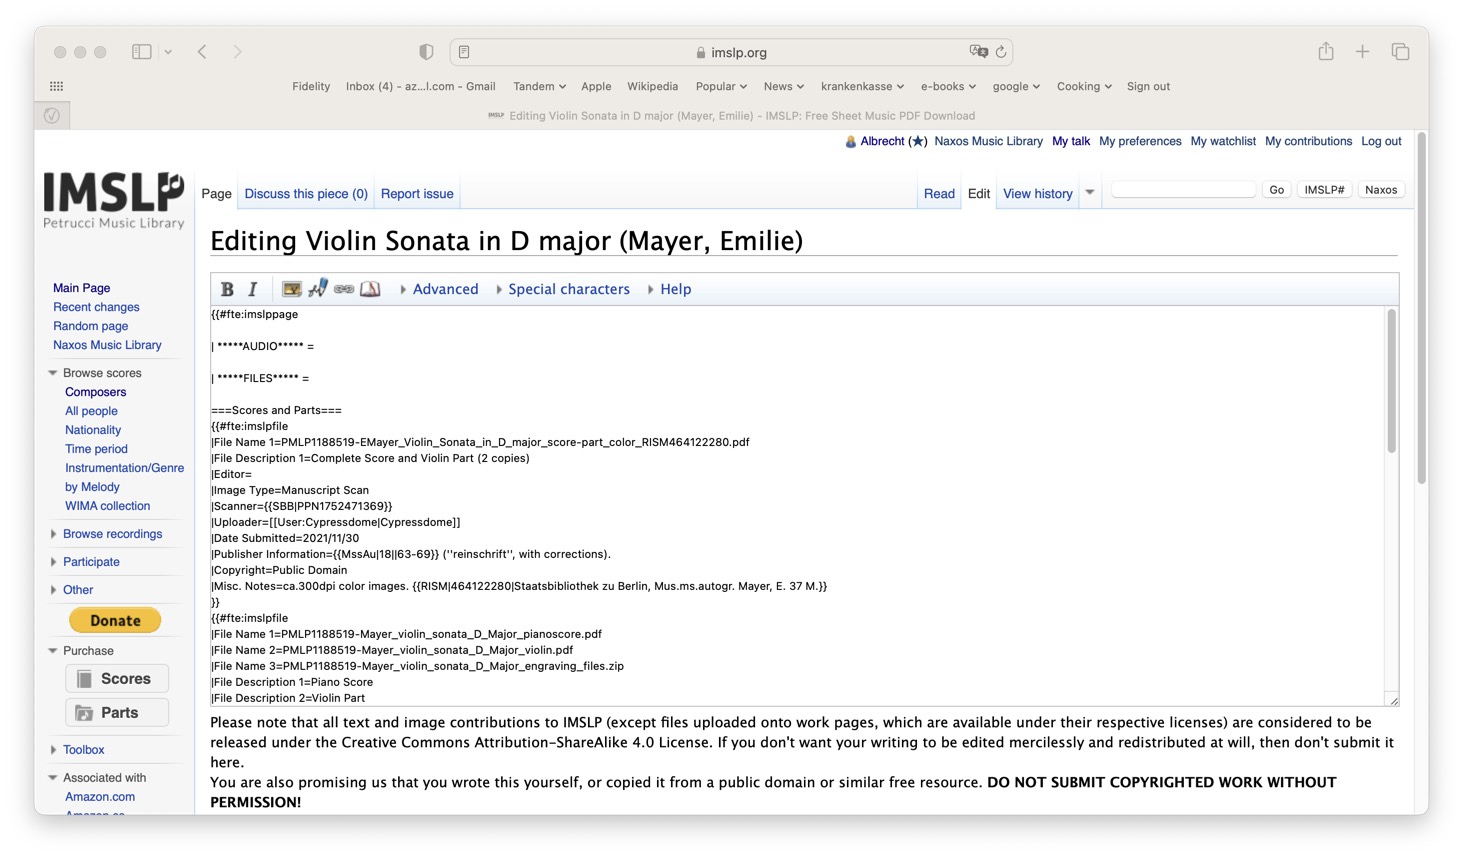Screen dimensions: 1463x857
Task: Expand the Participate section
Action: (84, 562)
